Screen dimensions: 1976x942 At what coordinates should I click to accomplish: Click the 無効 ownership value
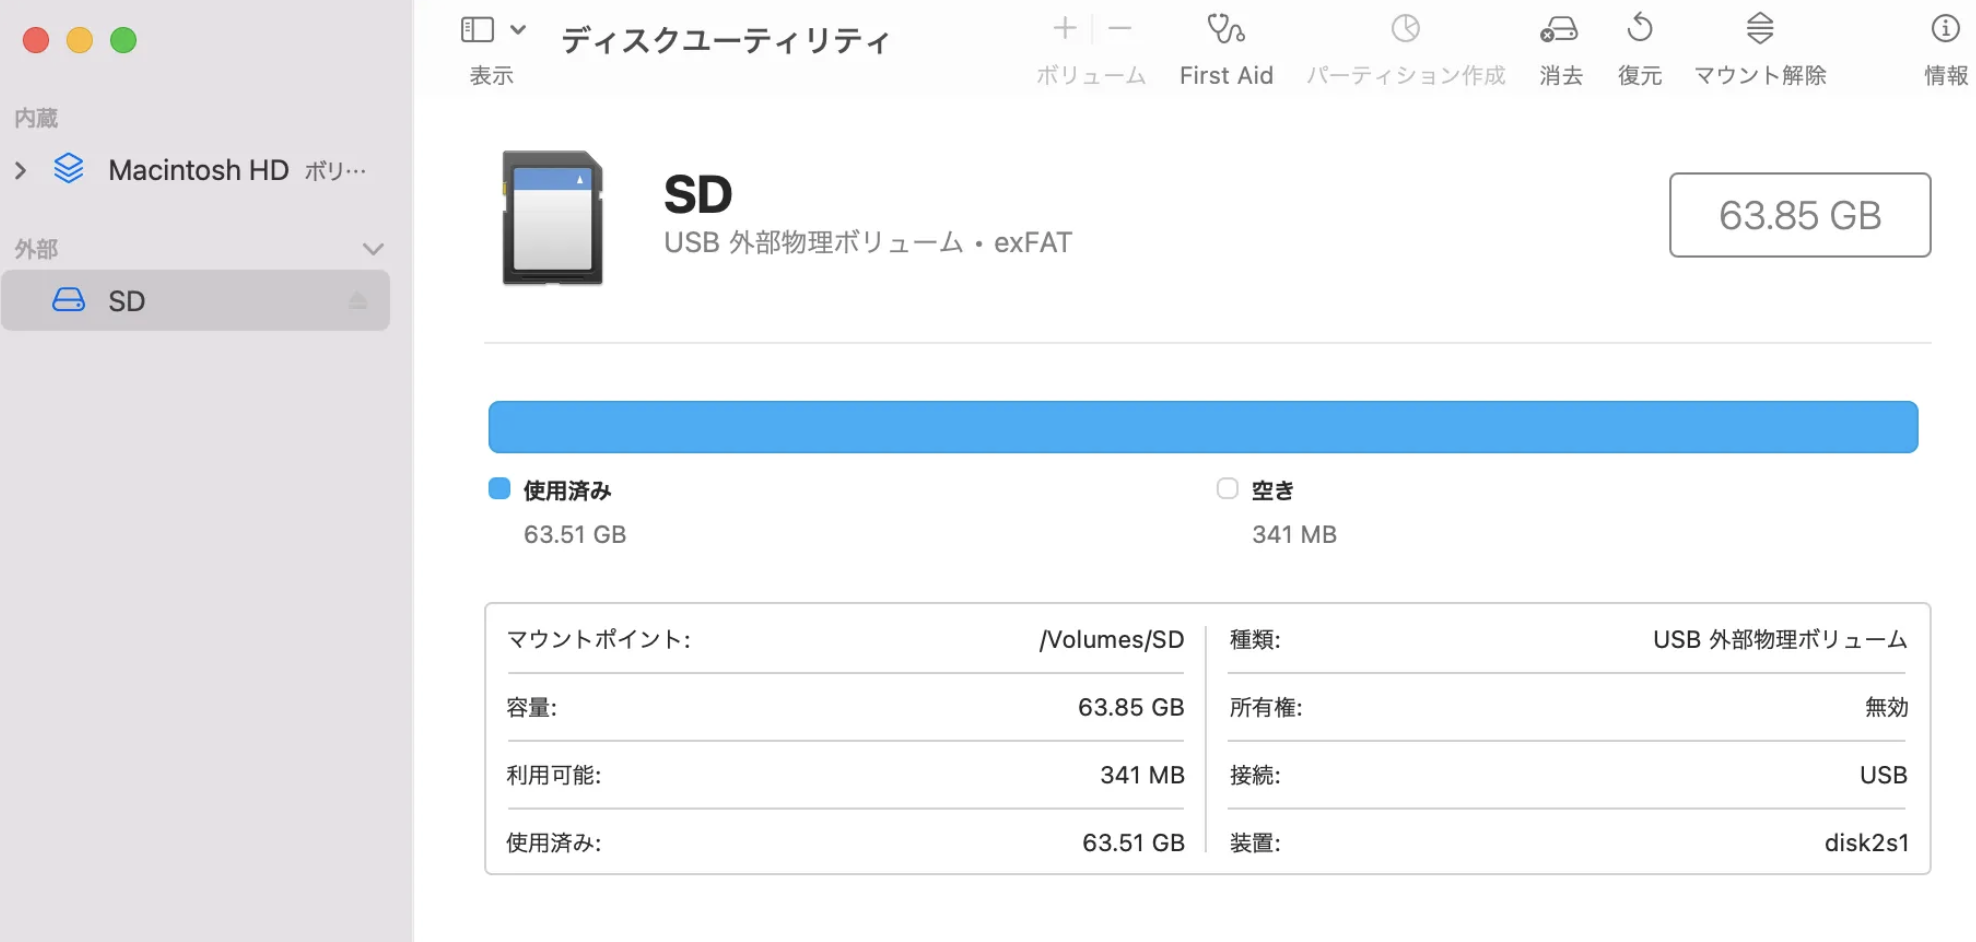pos(1886,708)
